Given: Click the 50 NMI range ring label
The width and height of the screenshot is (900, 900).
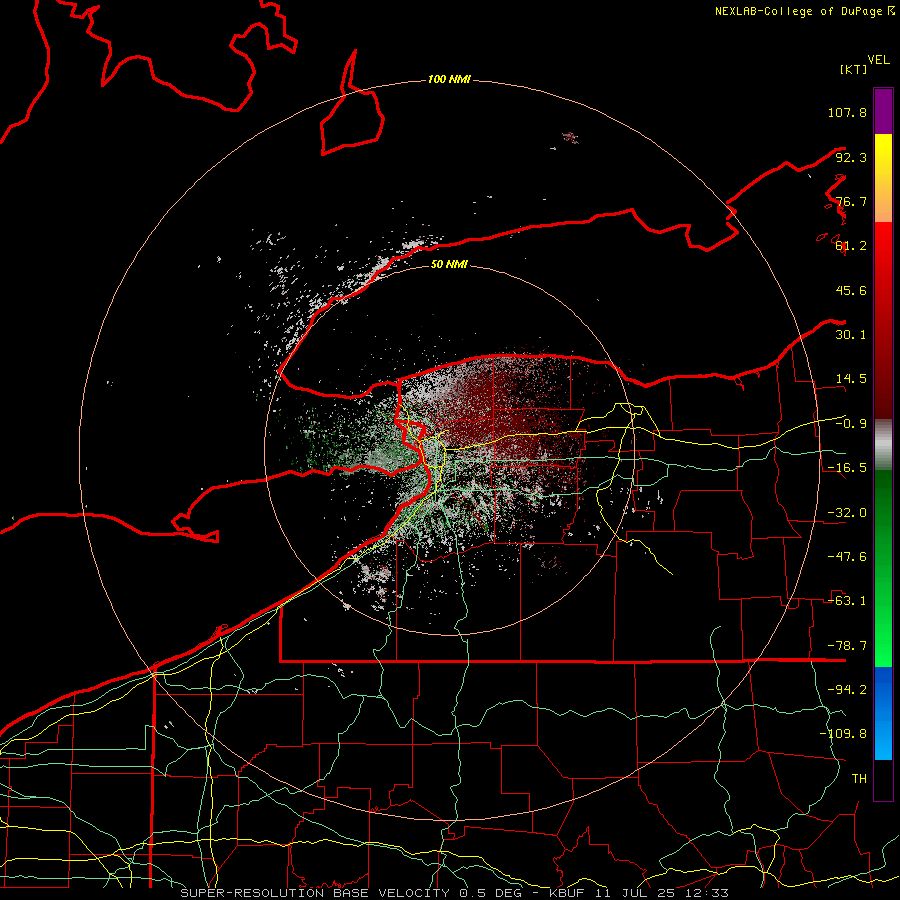Looking at the screenshot, I should 449,264.
